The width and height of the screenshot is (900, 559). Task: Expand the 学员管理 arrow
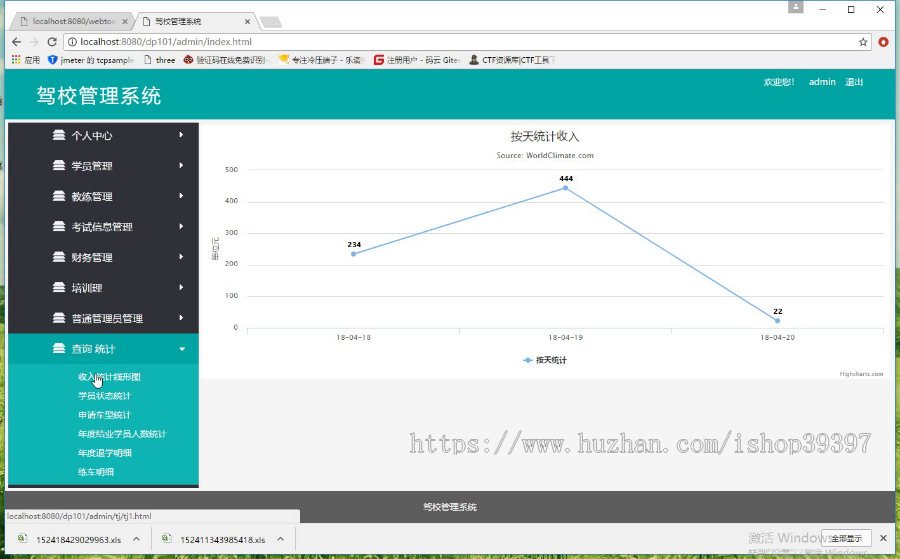tap(181, 165)
